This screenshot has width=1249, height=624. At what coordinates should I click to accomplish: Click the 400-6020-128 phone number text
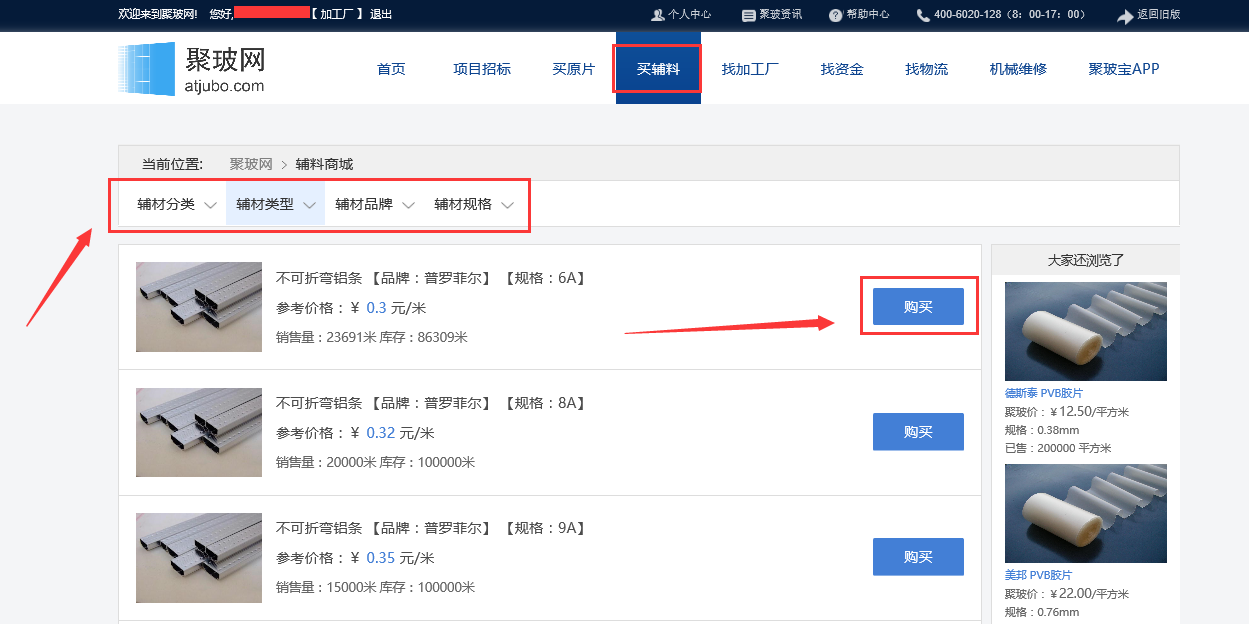pyautogui.click(x=968, y=15)
